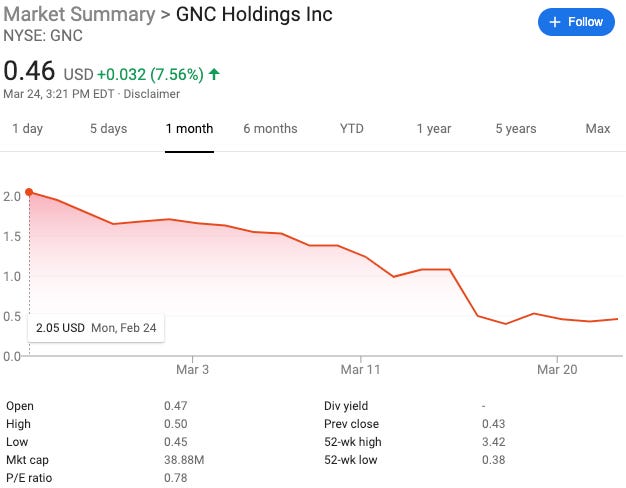This screenshot has height=488, width=626.
Task: Switch to 5 years range
Action: click(x=516, y=129)
